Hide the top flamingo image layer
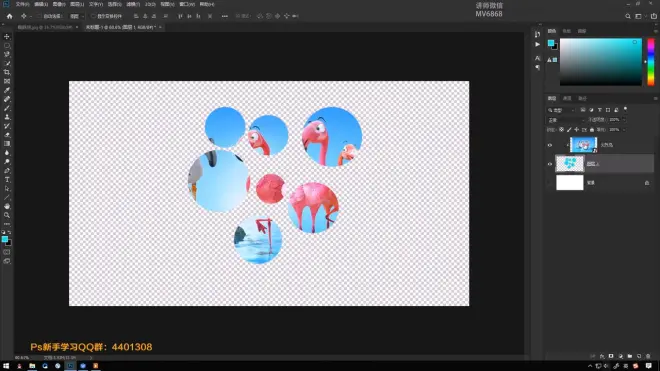This screenshot has height=371, width=660. click(550, 145)
